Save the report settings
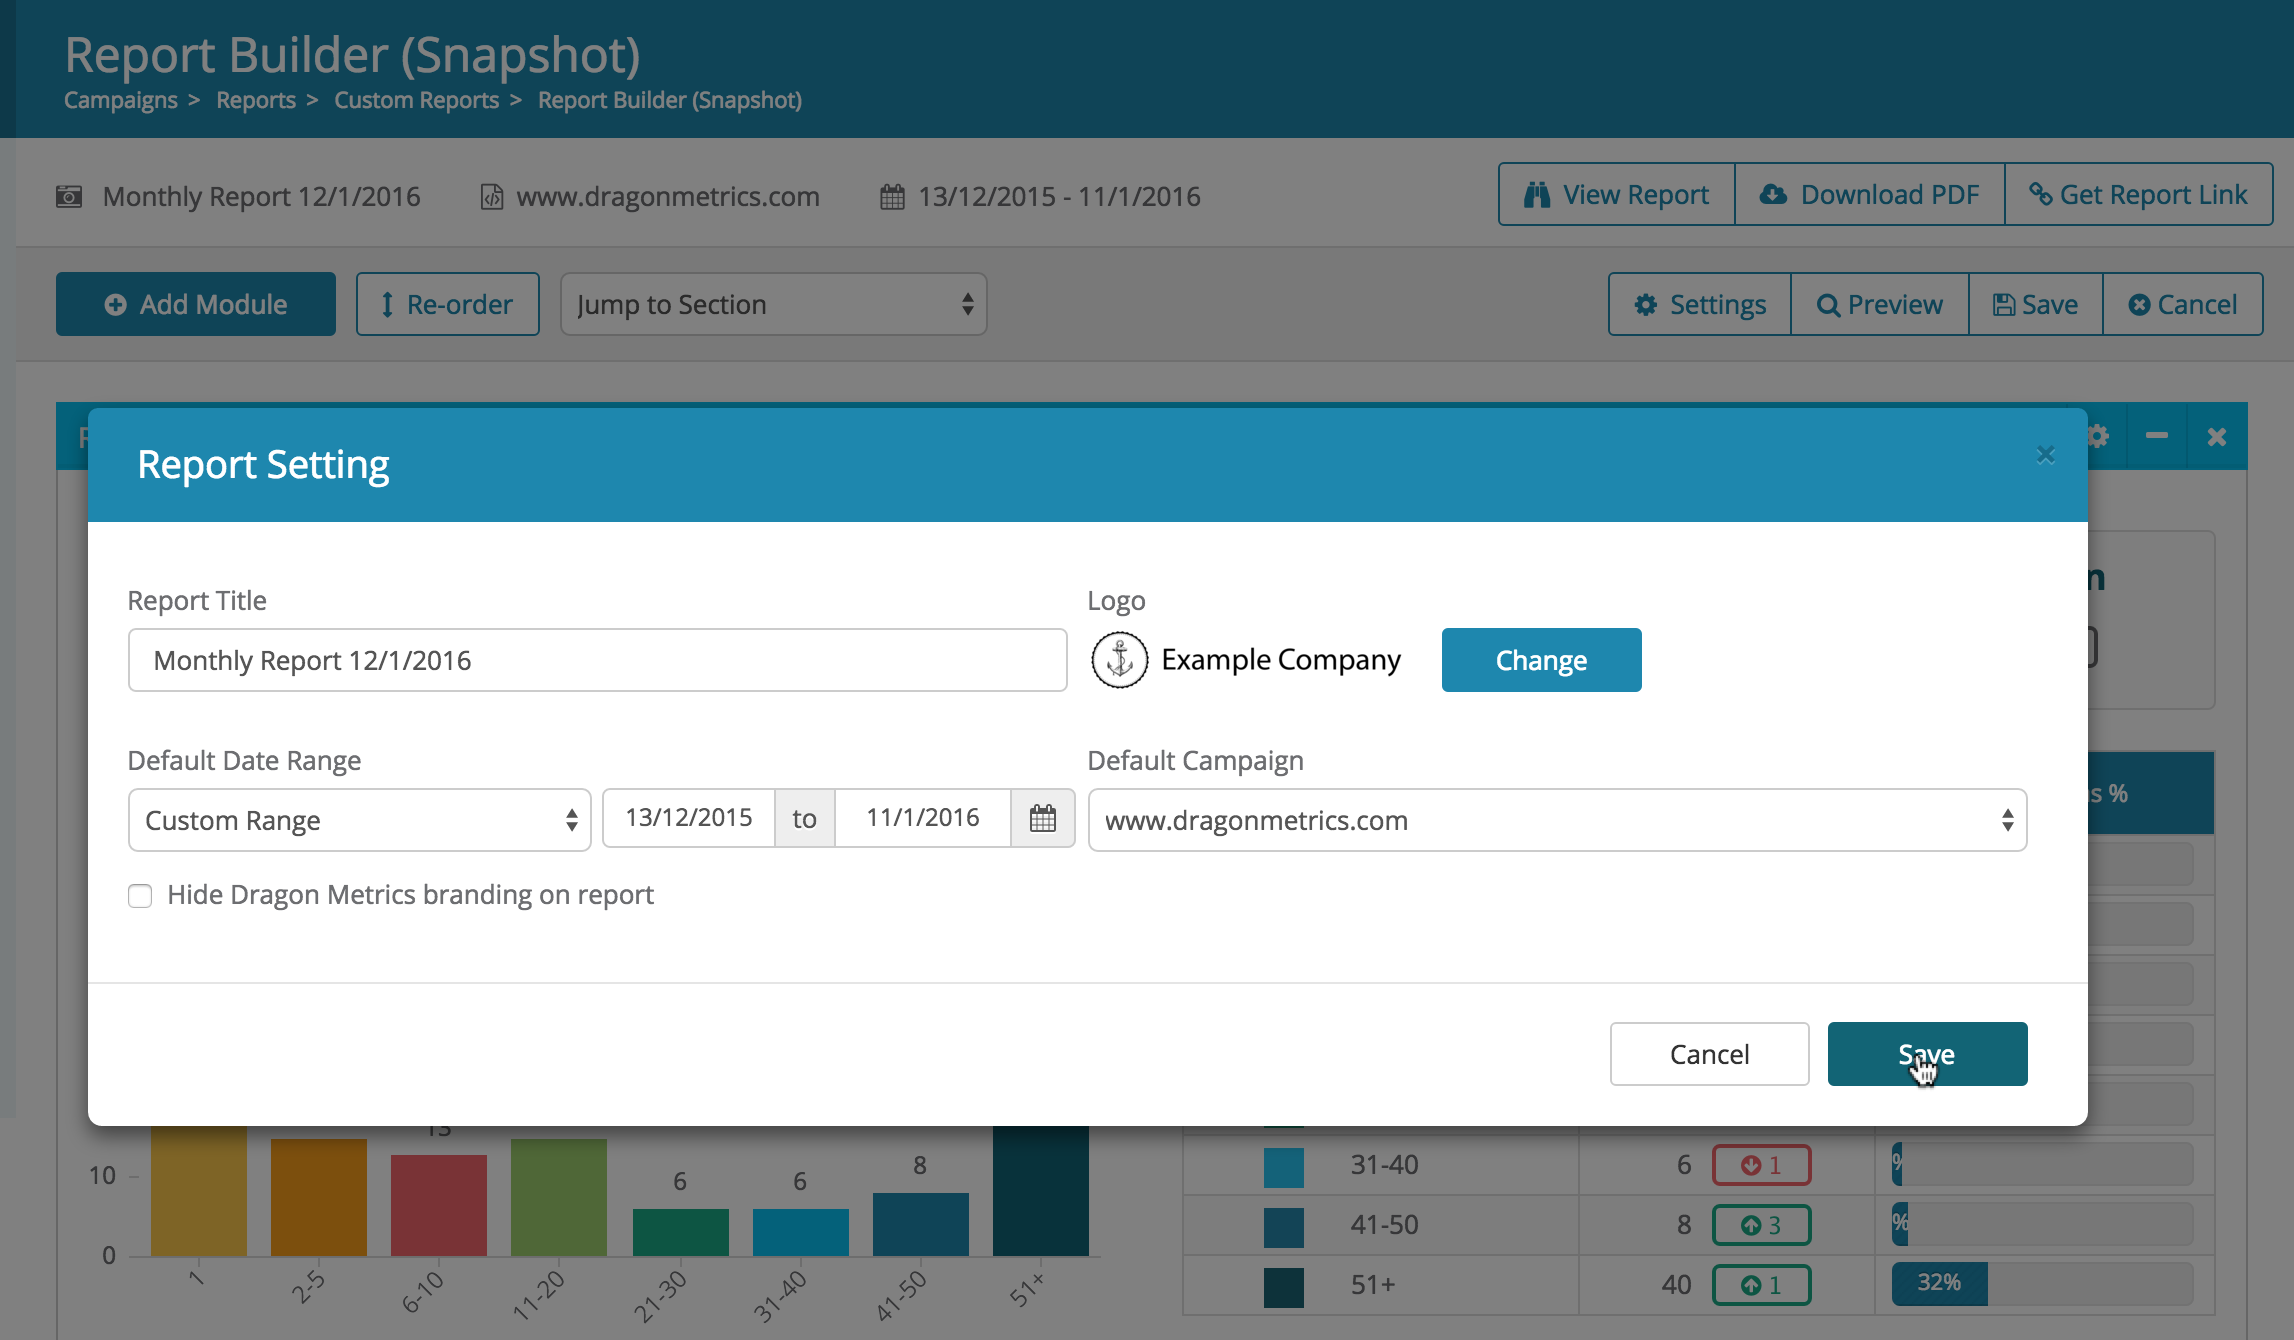Screen dimensions: 2294x1340 (x=1926, y=1053)
